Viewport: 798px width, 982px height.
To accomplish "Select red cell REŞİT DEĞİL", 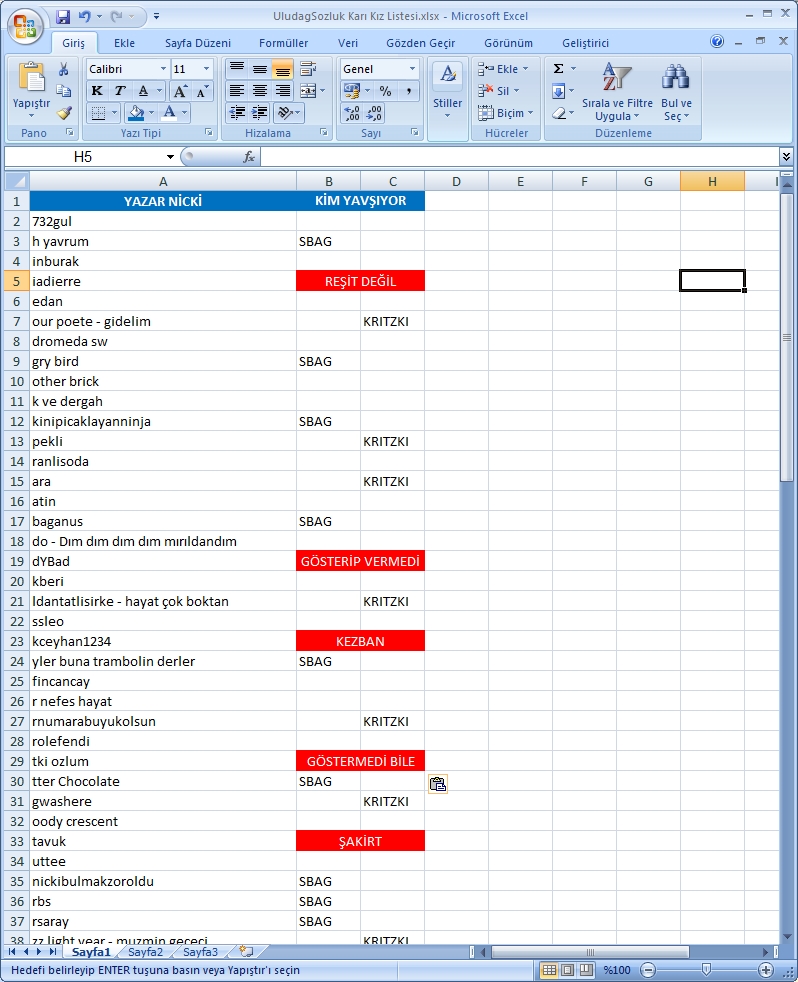I will pos(360,281).
